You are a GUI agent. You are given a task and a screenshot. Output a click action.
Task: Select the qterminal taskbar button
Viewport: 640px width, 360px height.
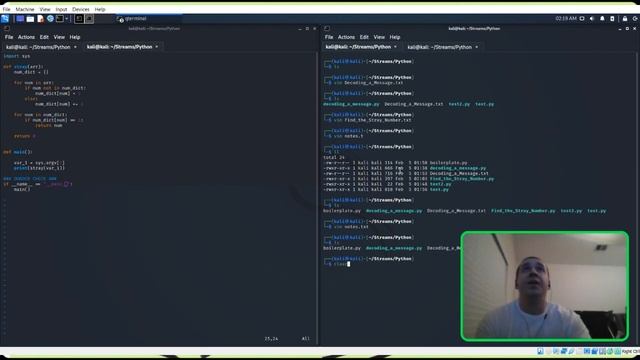click(x=149, y=18)
